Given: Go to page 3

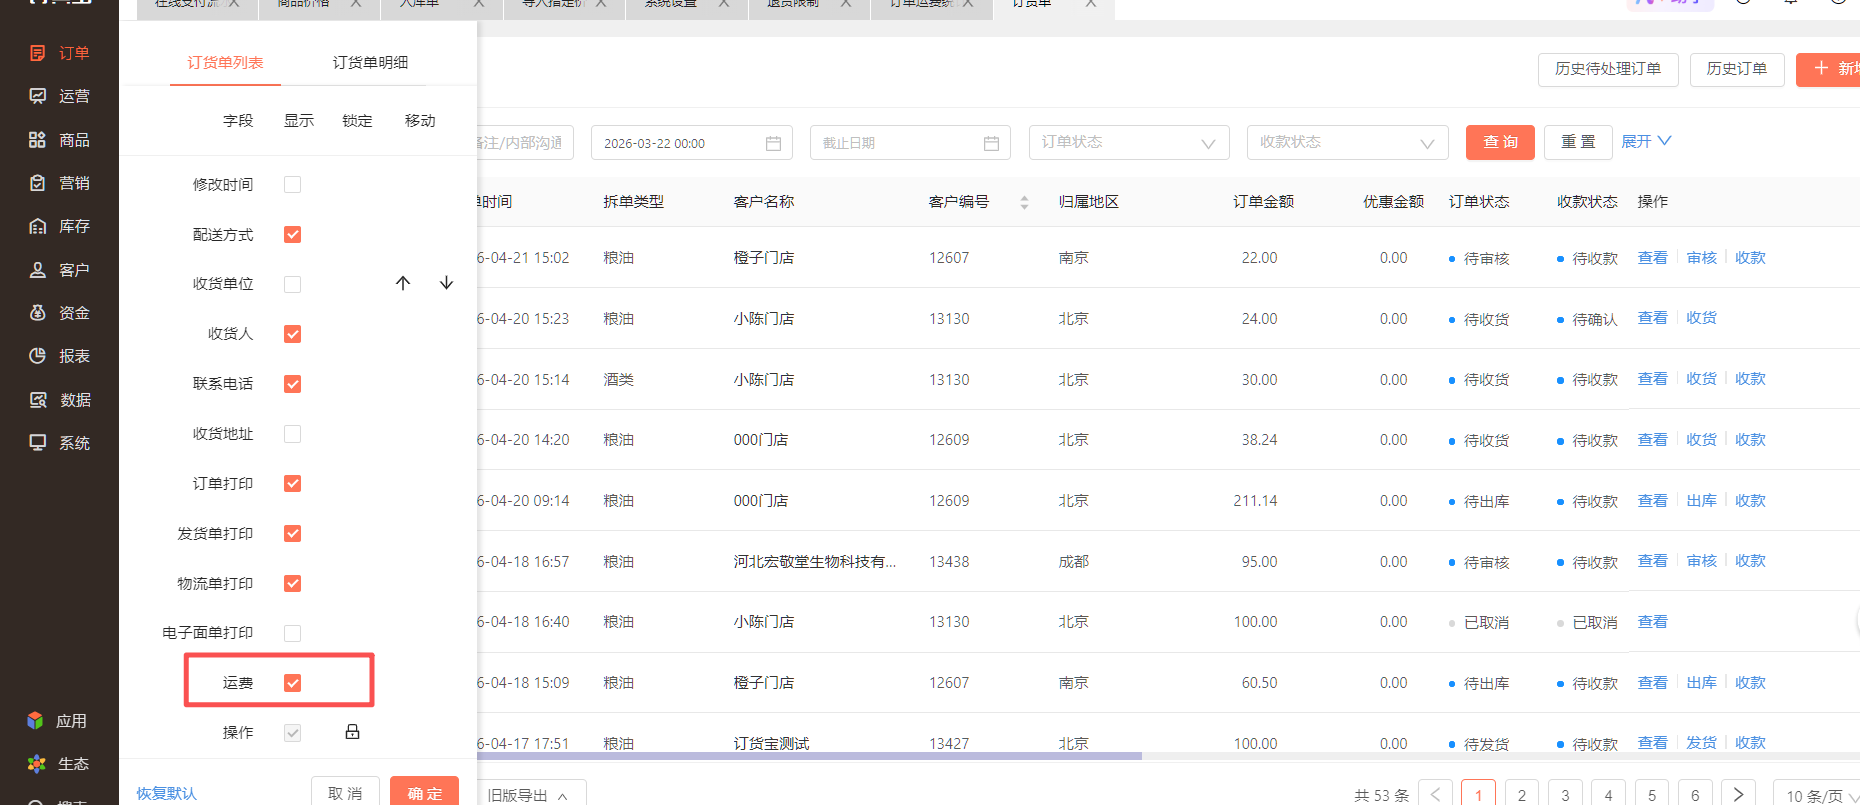Looking at the screenshot, I should [x=1565, y=794].
